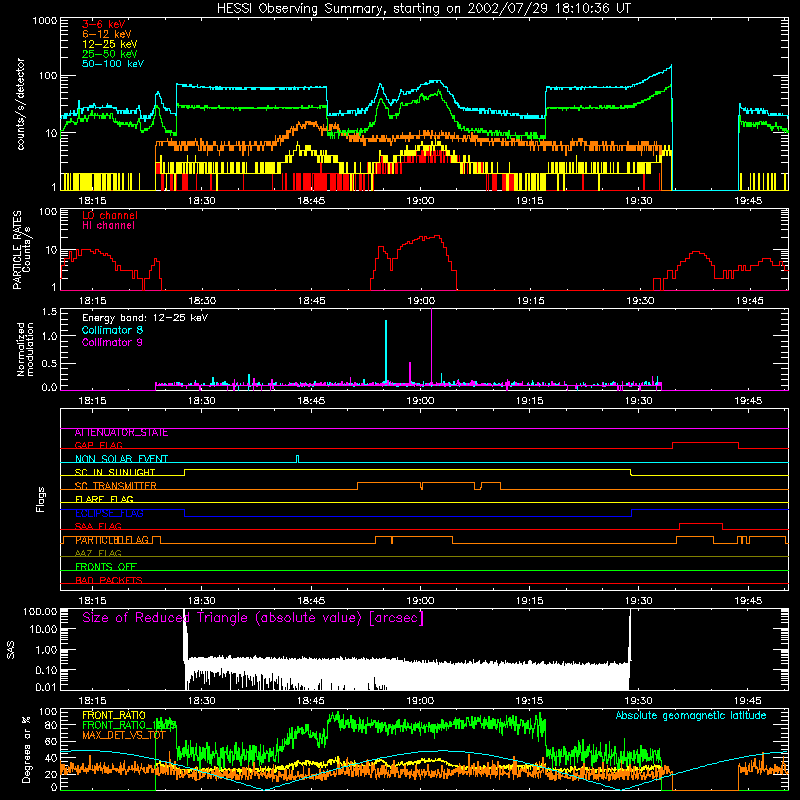Click 18:15 under the count-rate panel
The height and width of the screenshot is (800, 800).
92,201
